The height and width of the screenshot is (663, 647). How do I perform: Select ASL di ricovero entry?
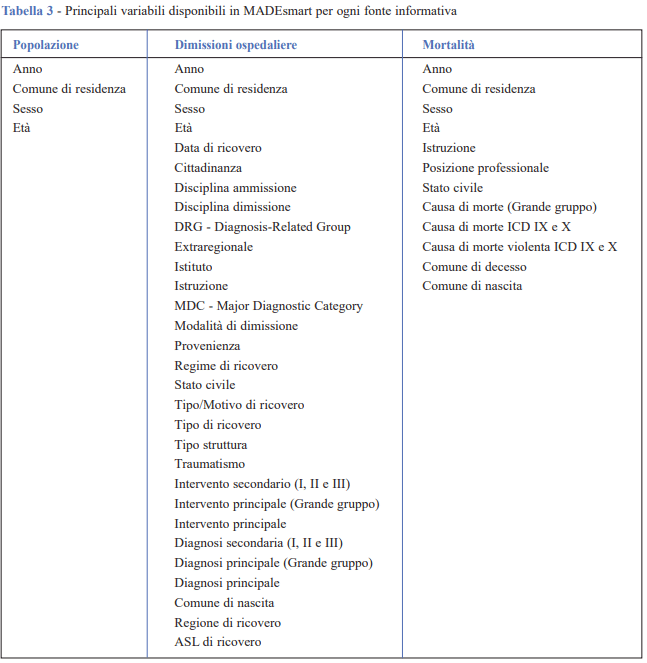click(217, 642)
